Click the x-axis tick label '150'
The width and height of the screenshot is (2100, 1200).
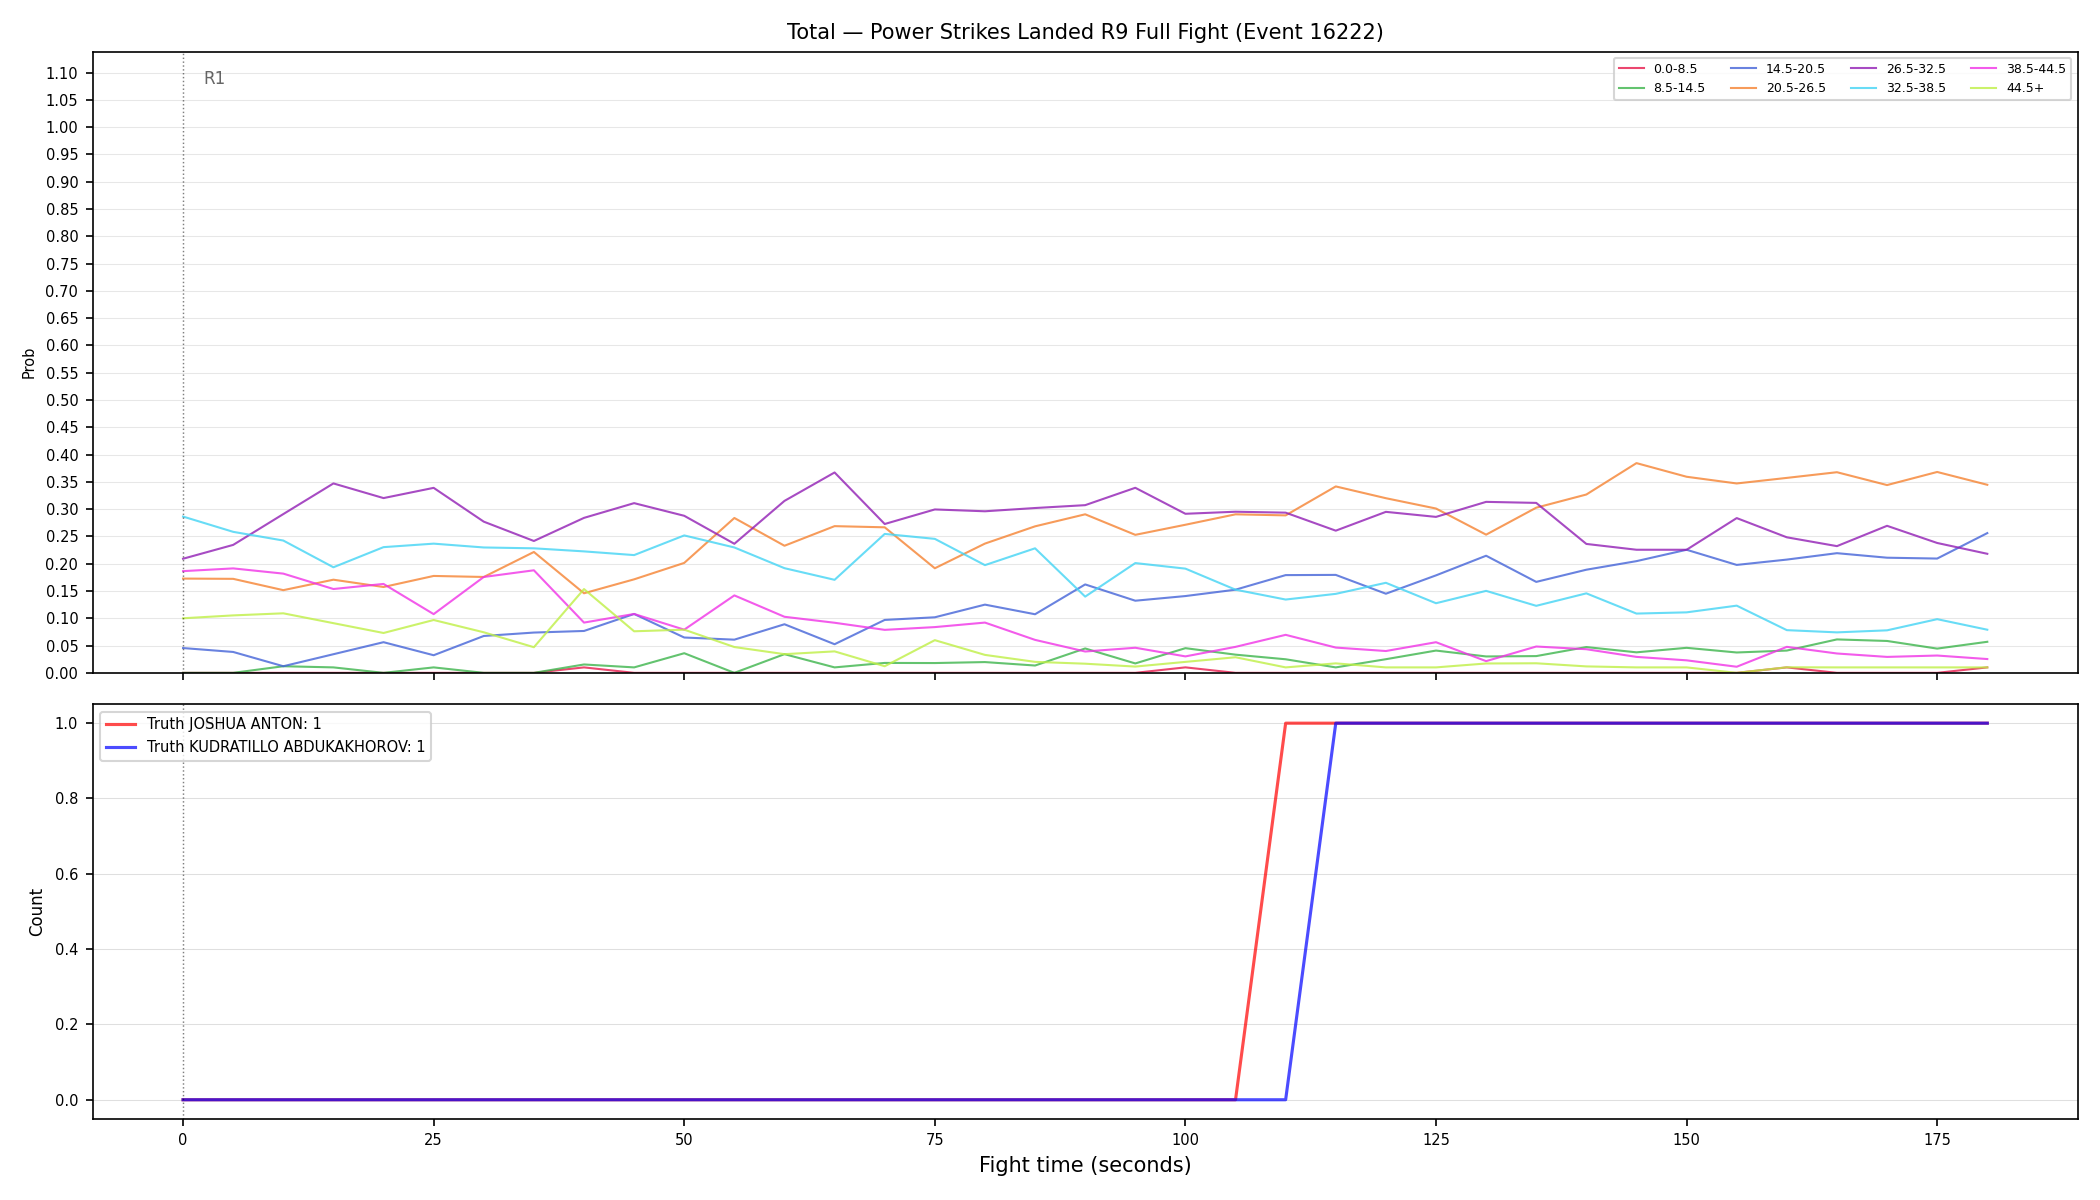point(1686,1139)
